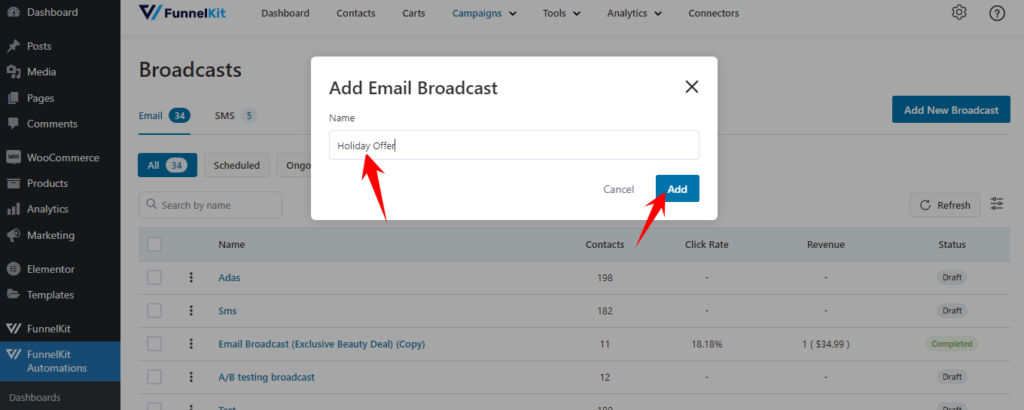
Task: Click the Refresh button
Action: pyautogui.click(x=945, y=205)
